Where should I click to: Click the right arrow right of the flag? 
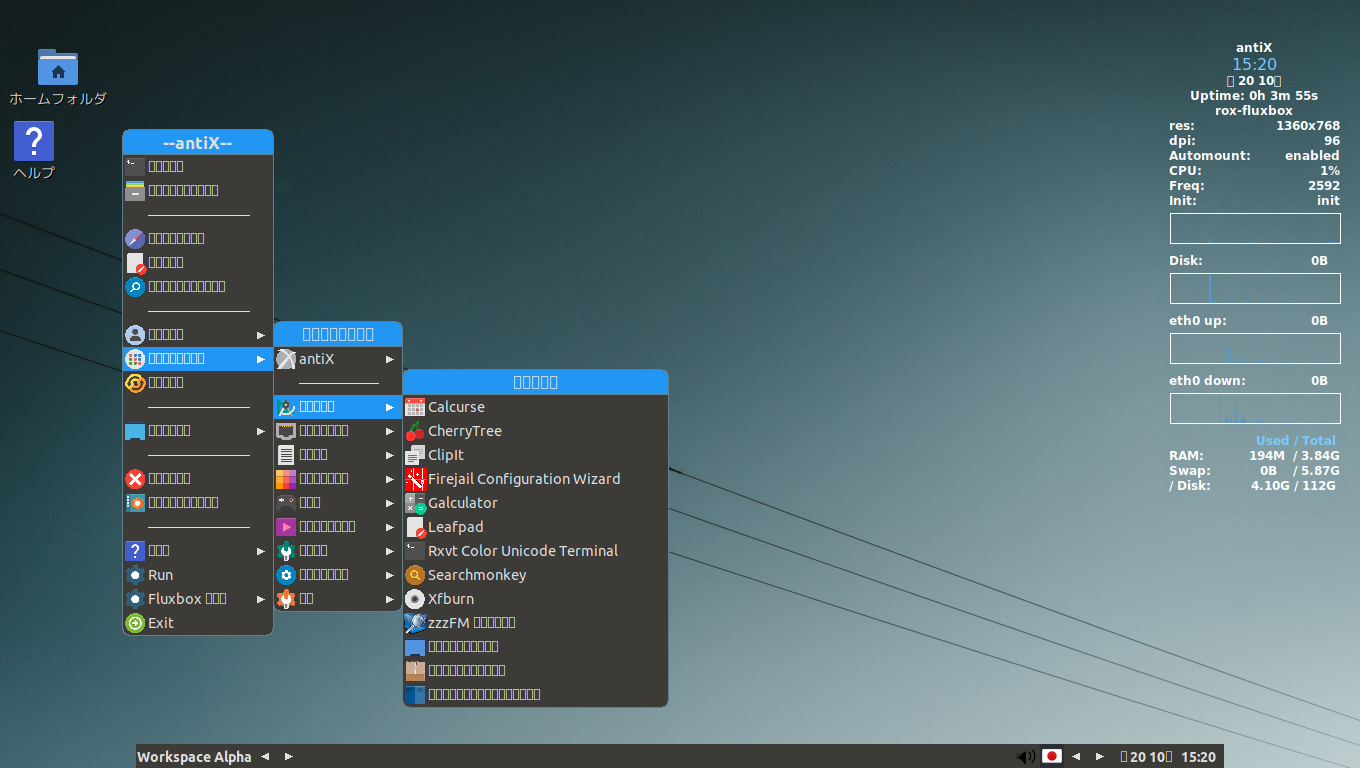click(1100, 757)
